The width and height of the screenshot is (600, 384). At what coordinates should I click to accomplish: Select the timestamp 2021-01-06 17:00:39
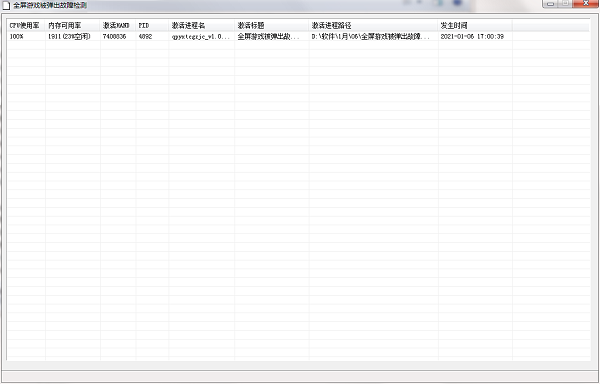(475, 36)
